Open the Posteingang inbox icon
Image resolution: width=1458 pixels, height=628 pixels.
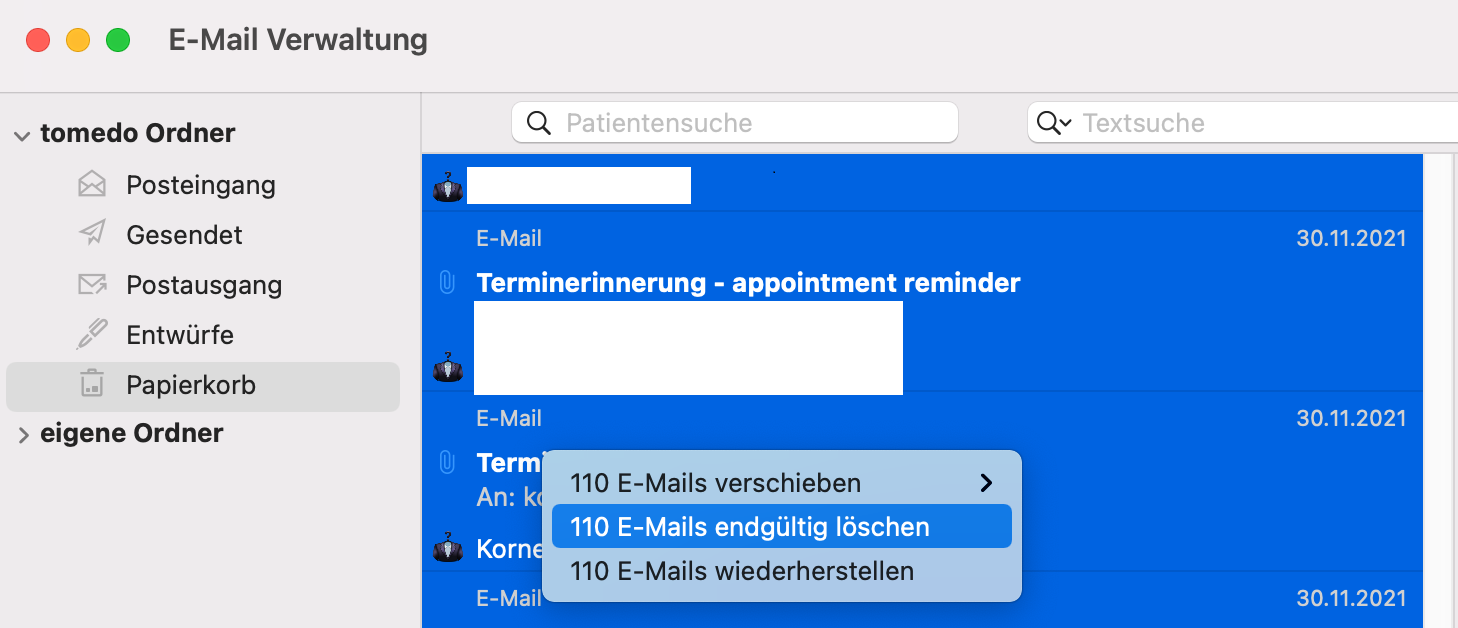[x=92, y=185]
